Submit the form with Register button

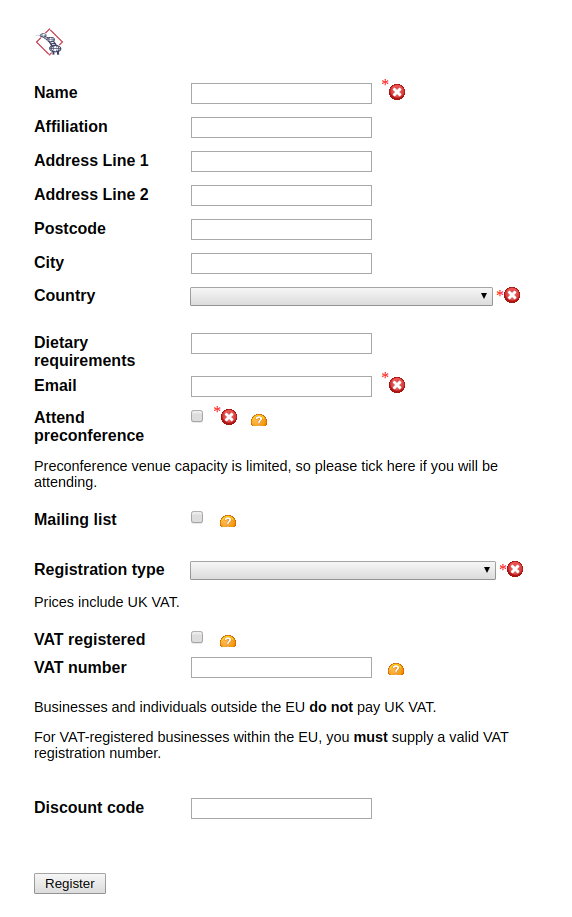click(70, 883)
